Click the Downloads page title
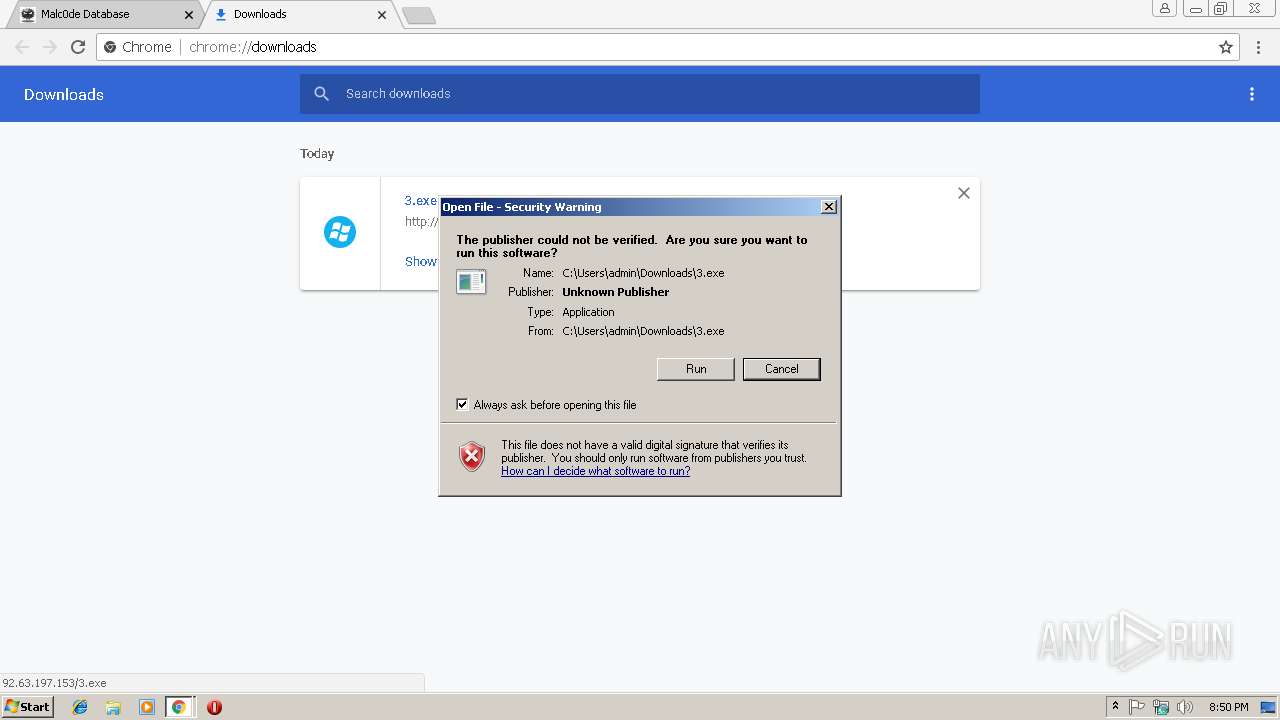Screen dimensions: 1280x720 pos(64,94)
